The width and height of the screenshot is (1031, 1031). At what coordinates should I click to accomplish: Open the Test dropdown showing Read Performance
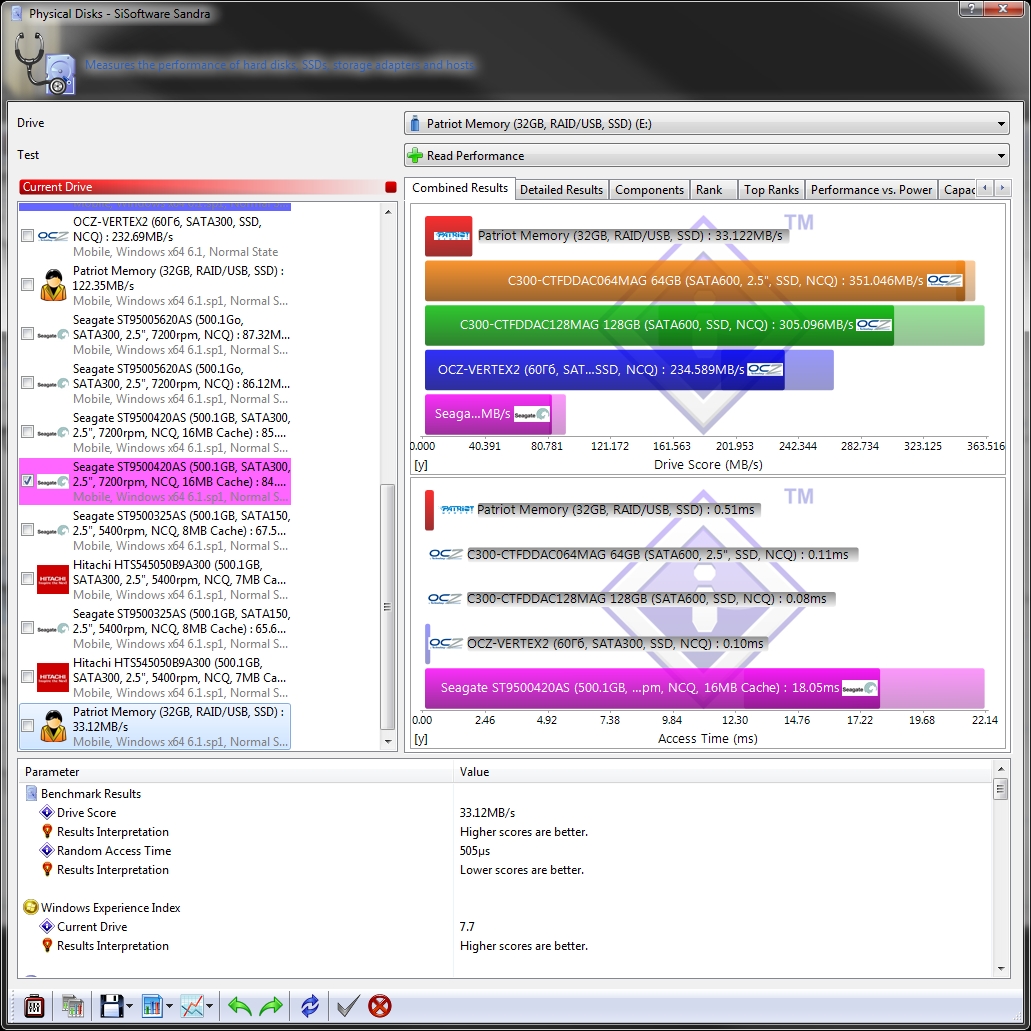(707, 156)
